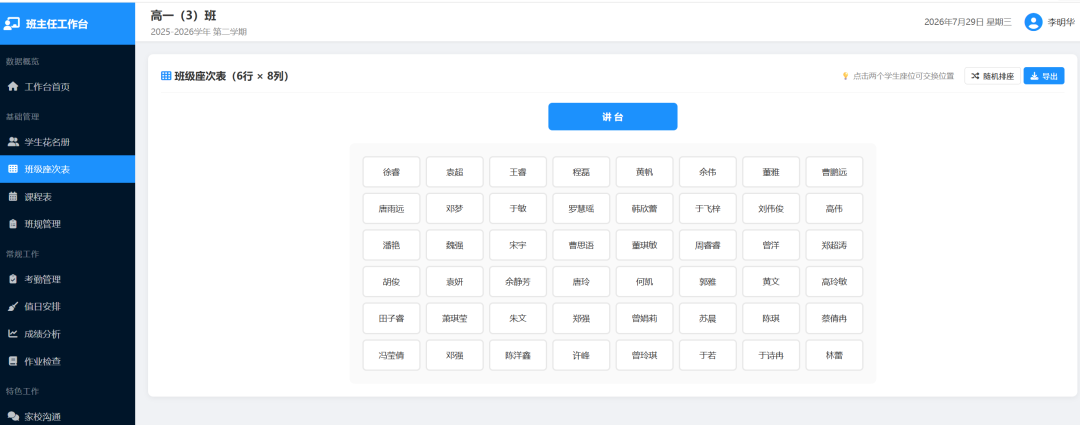This screenshot has height=425, width=1080.
Task: Click the 随机排座 shuffle button
Action: coord(993,76)
